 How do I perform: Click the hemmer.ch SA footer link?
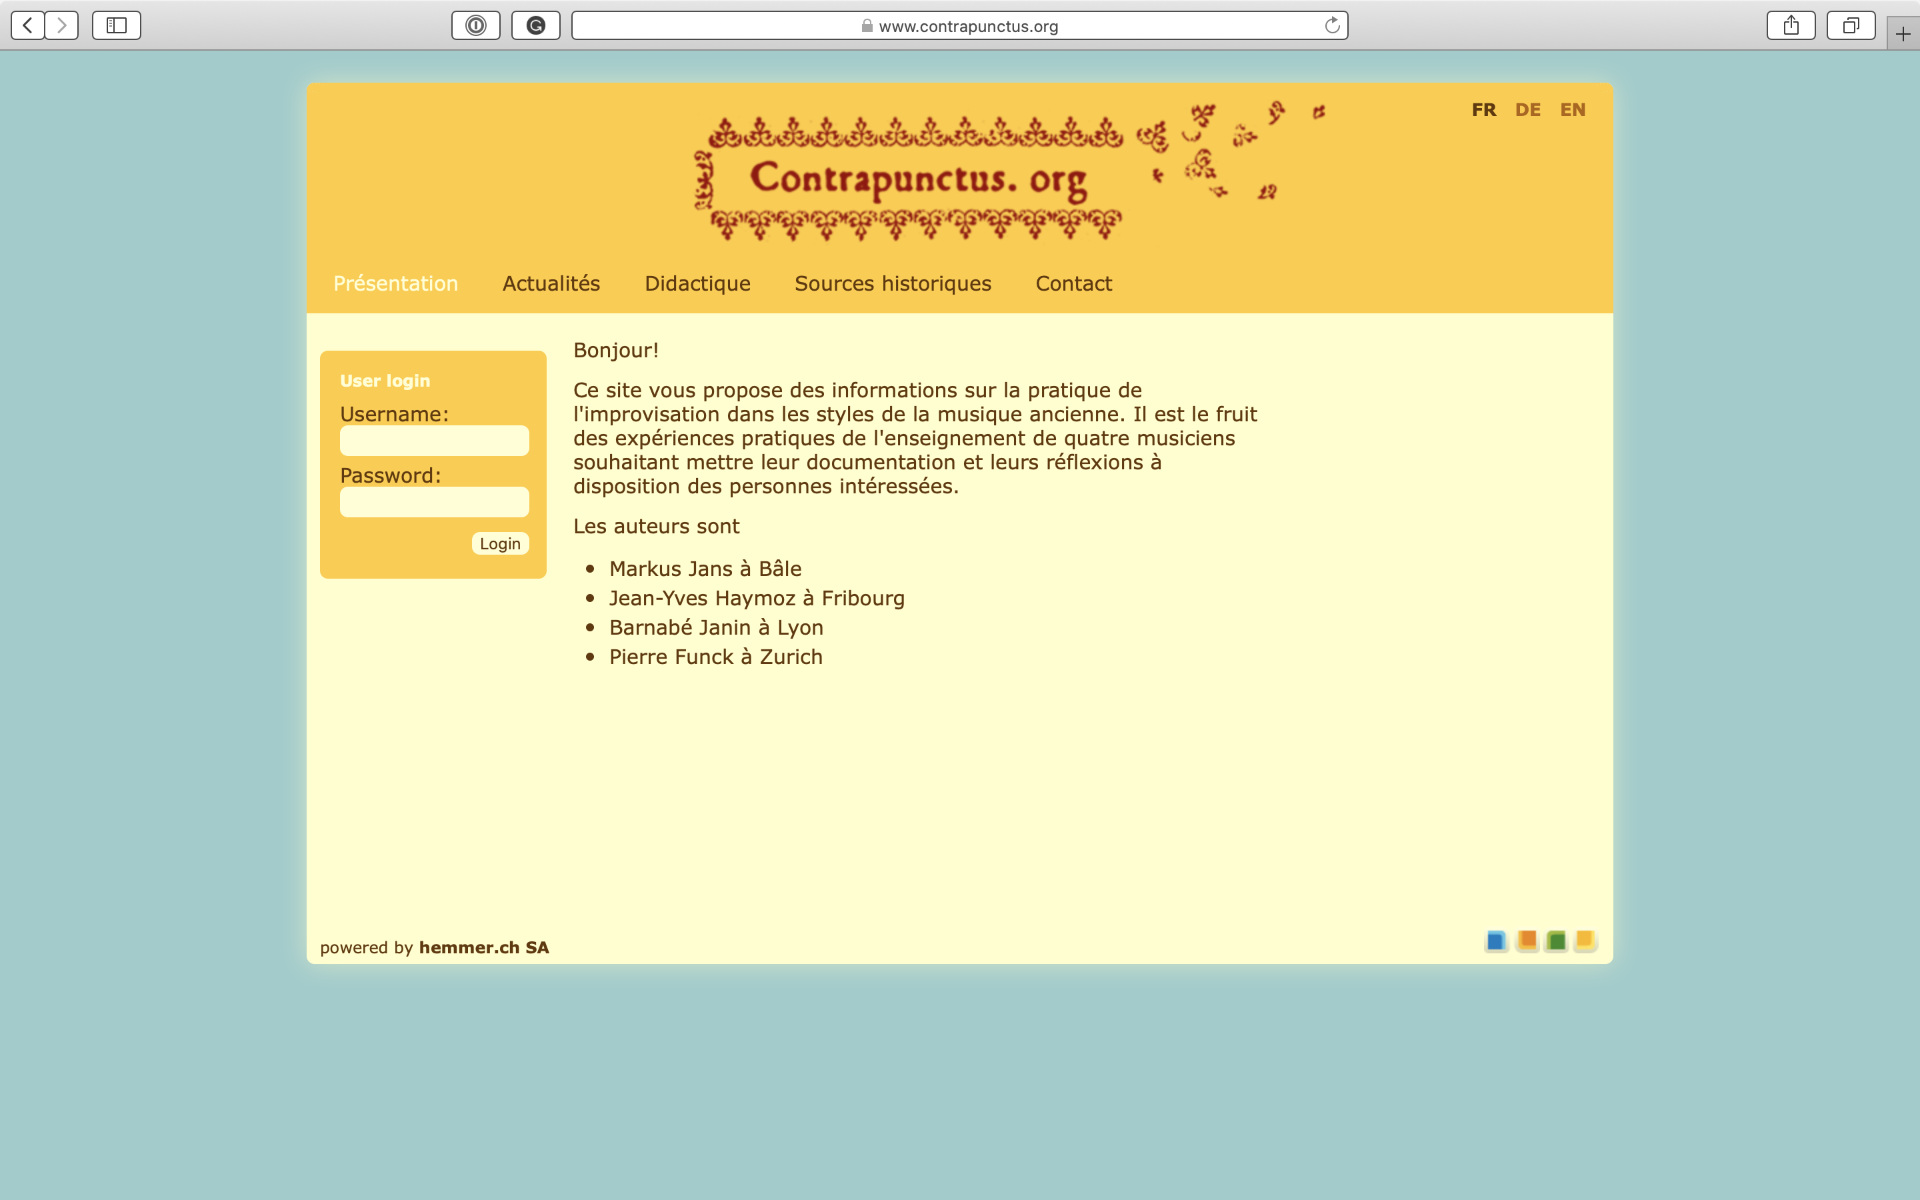pos(484,948)
